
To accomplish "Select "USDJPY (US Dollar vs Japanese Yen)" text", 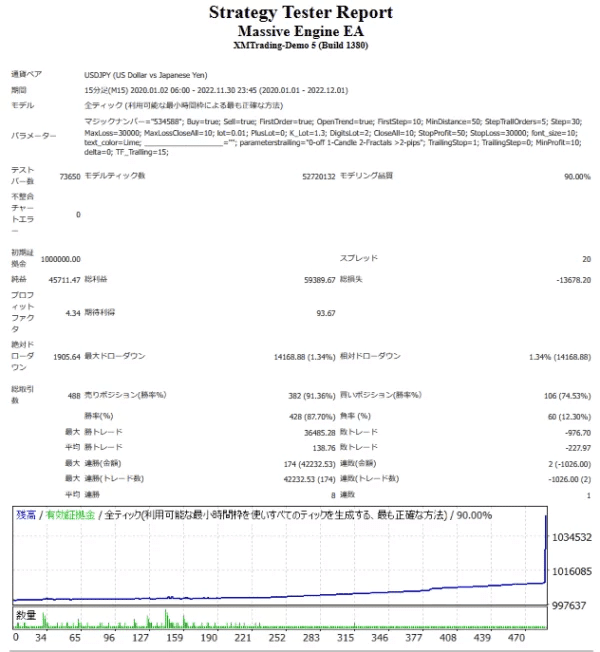I will coord(146,75).
